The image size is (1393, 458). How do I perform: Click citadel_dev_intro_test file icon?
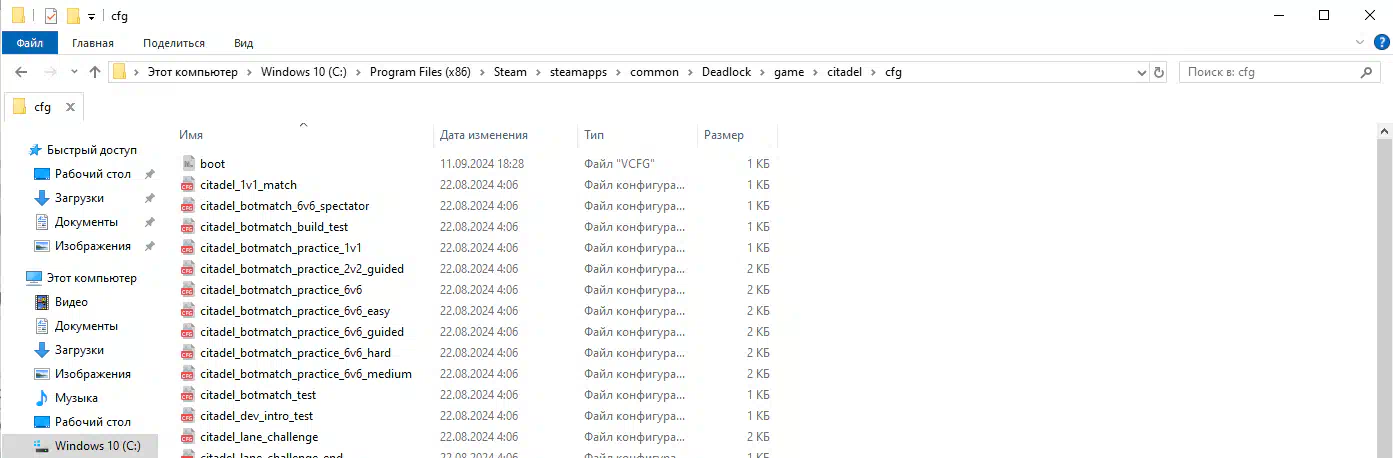click(188, 416)
